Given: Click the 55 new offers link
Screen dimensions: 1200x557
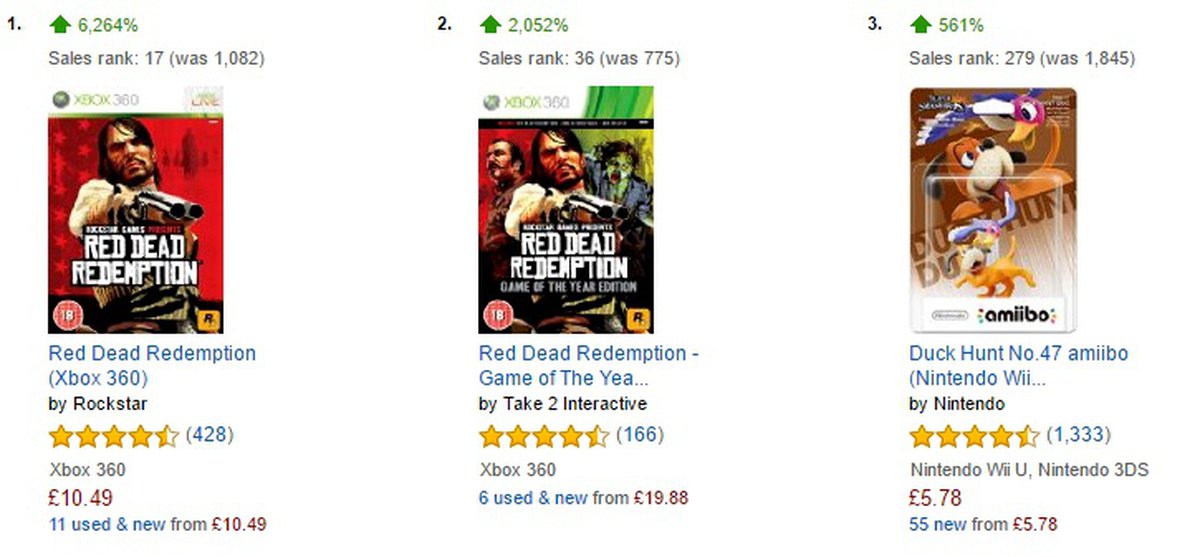Looking at the screenshot, I should [x=938, y=524].
